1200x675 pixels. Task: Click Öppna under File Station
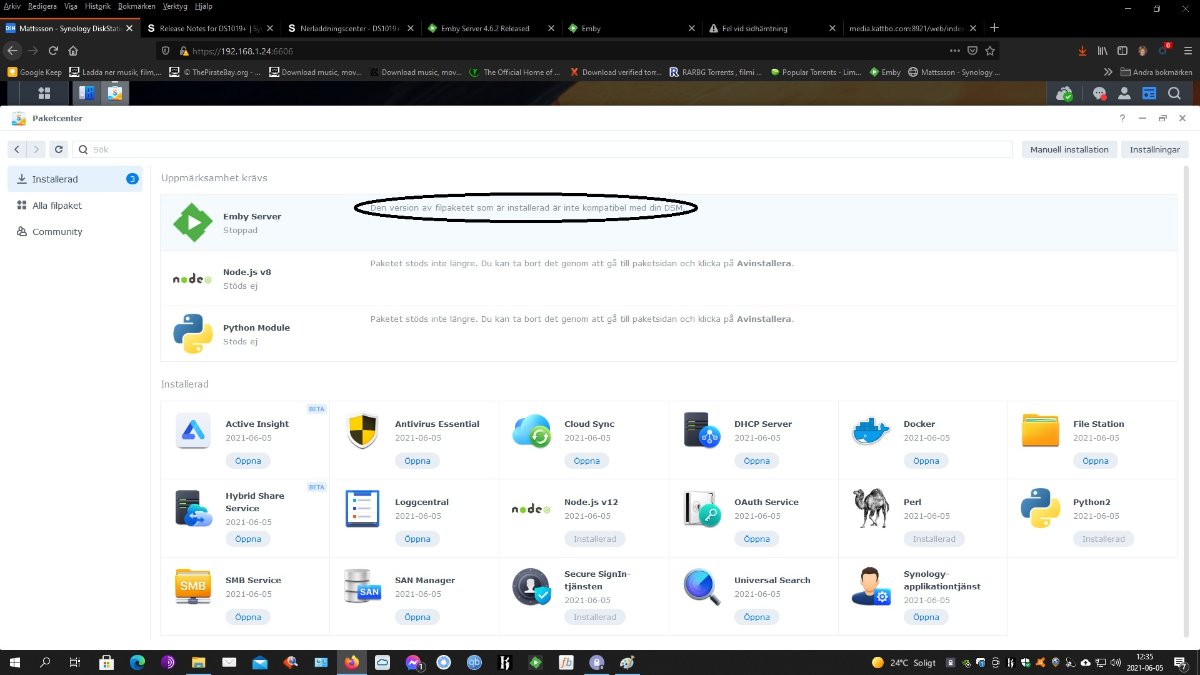[1095, 461]
